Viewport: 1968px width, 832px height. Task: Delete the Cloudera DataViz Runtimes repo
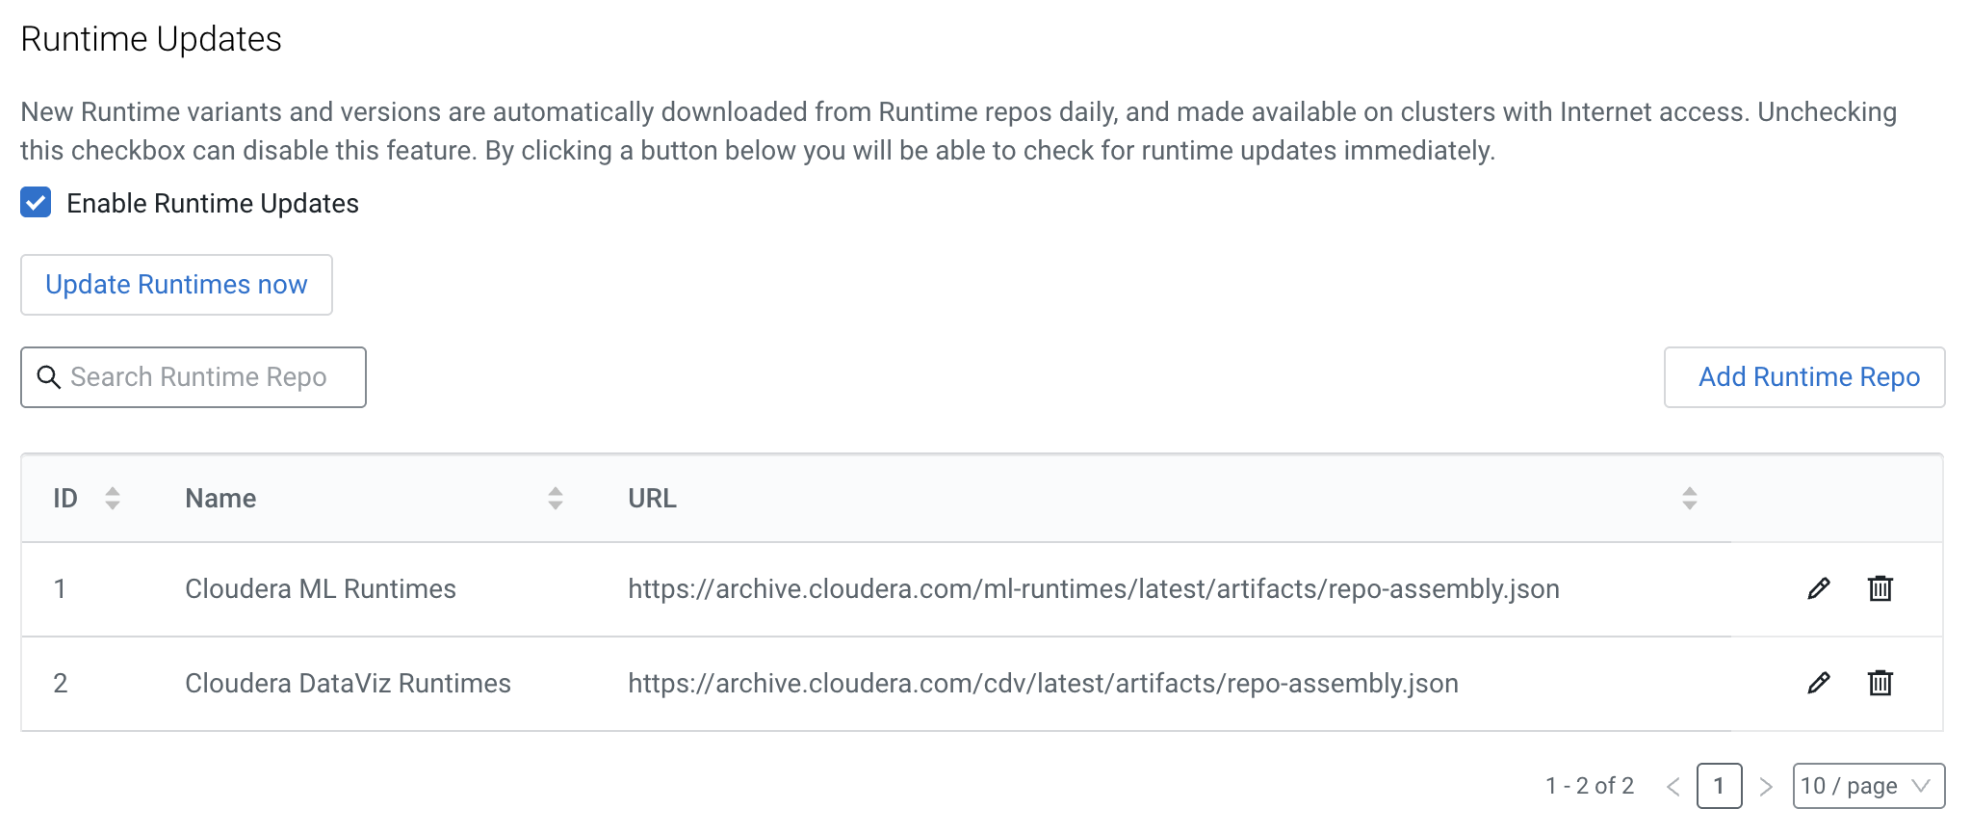[1880, 683]
